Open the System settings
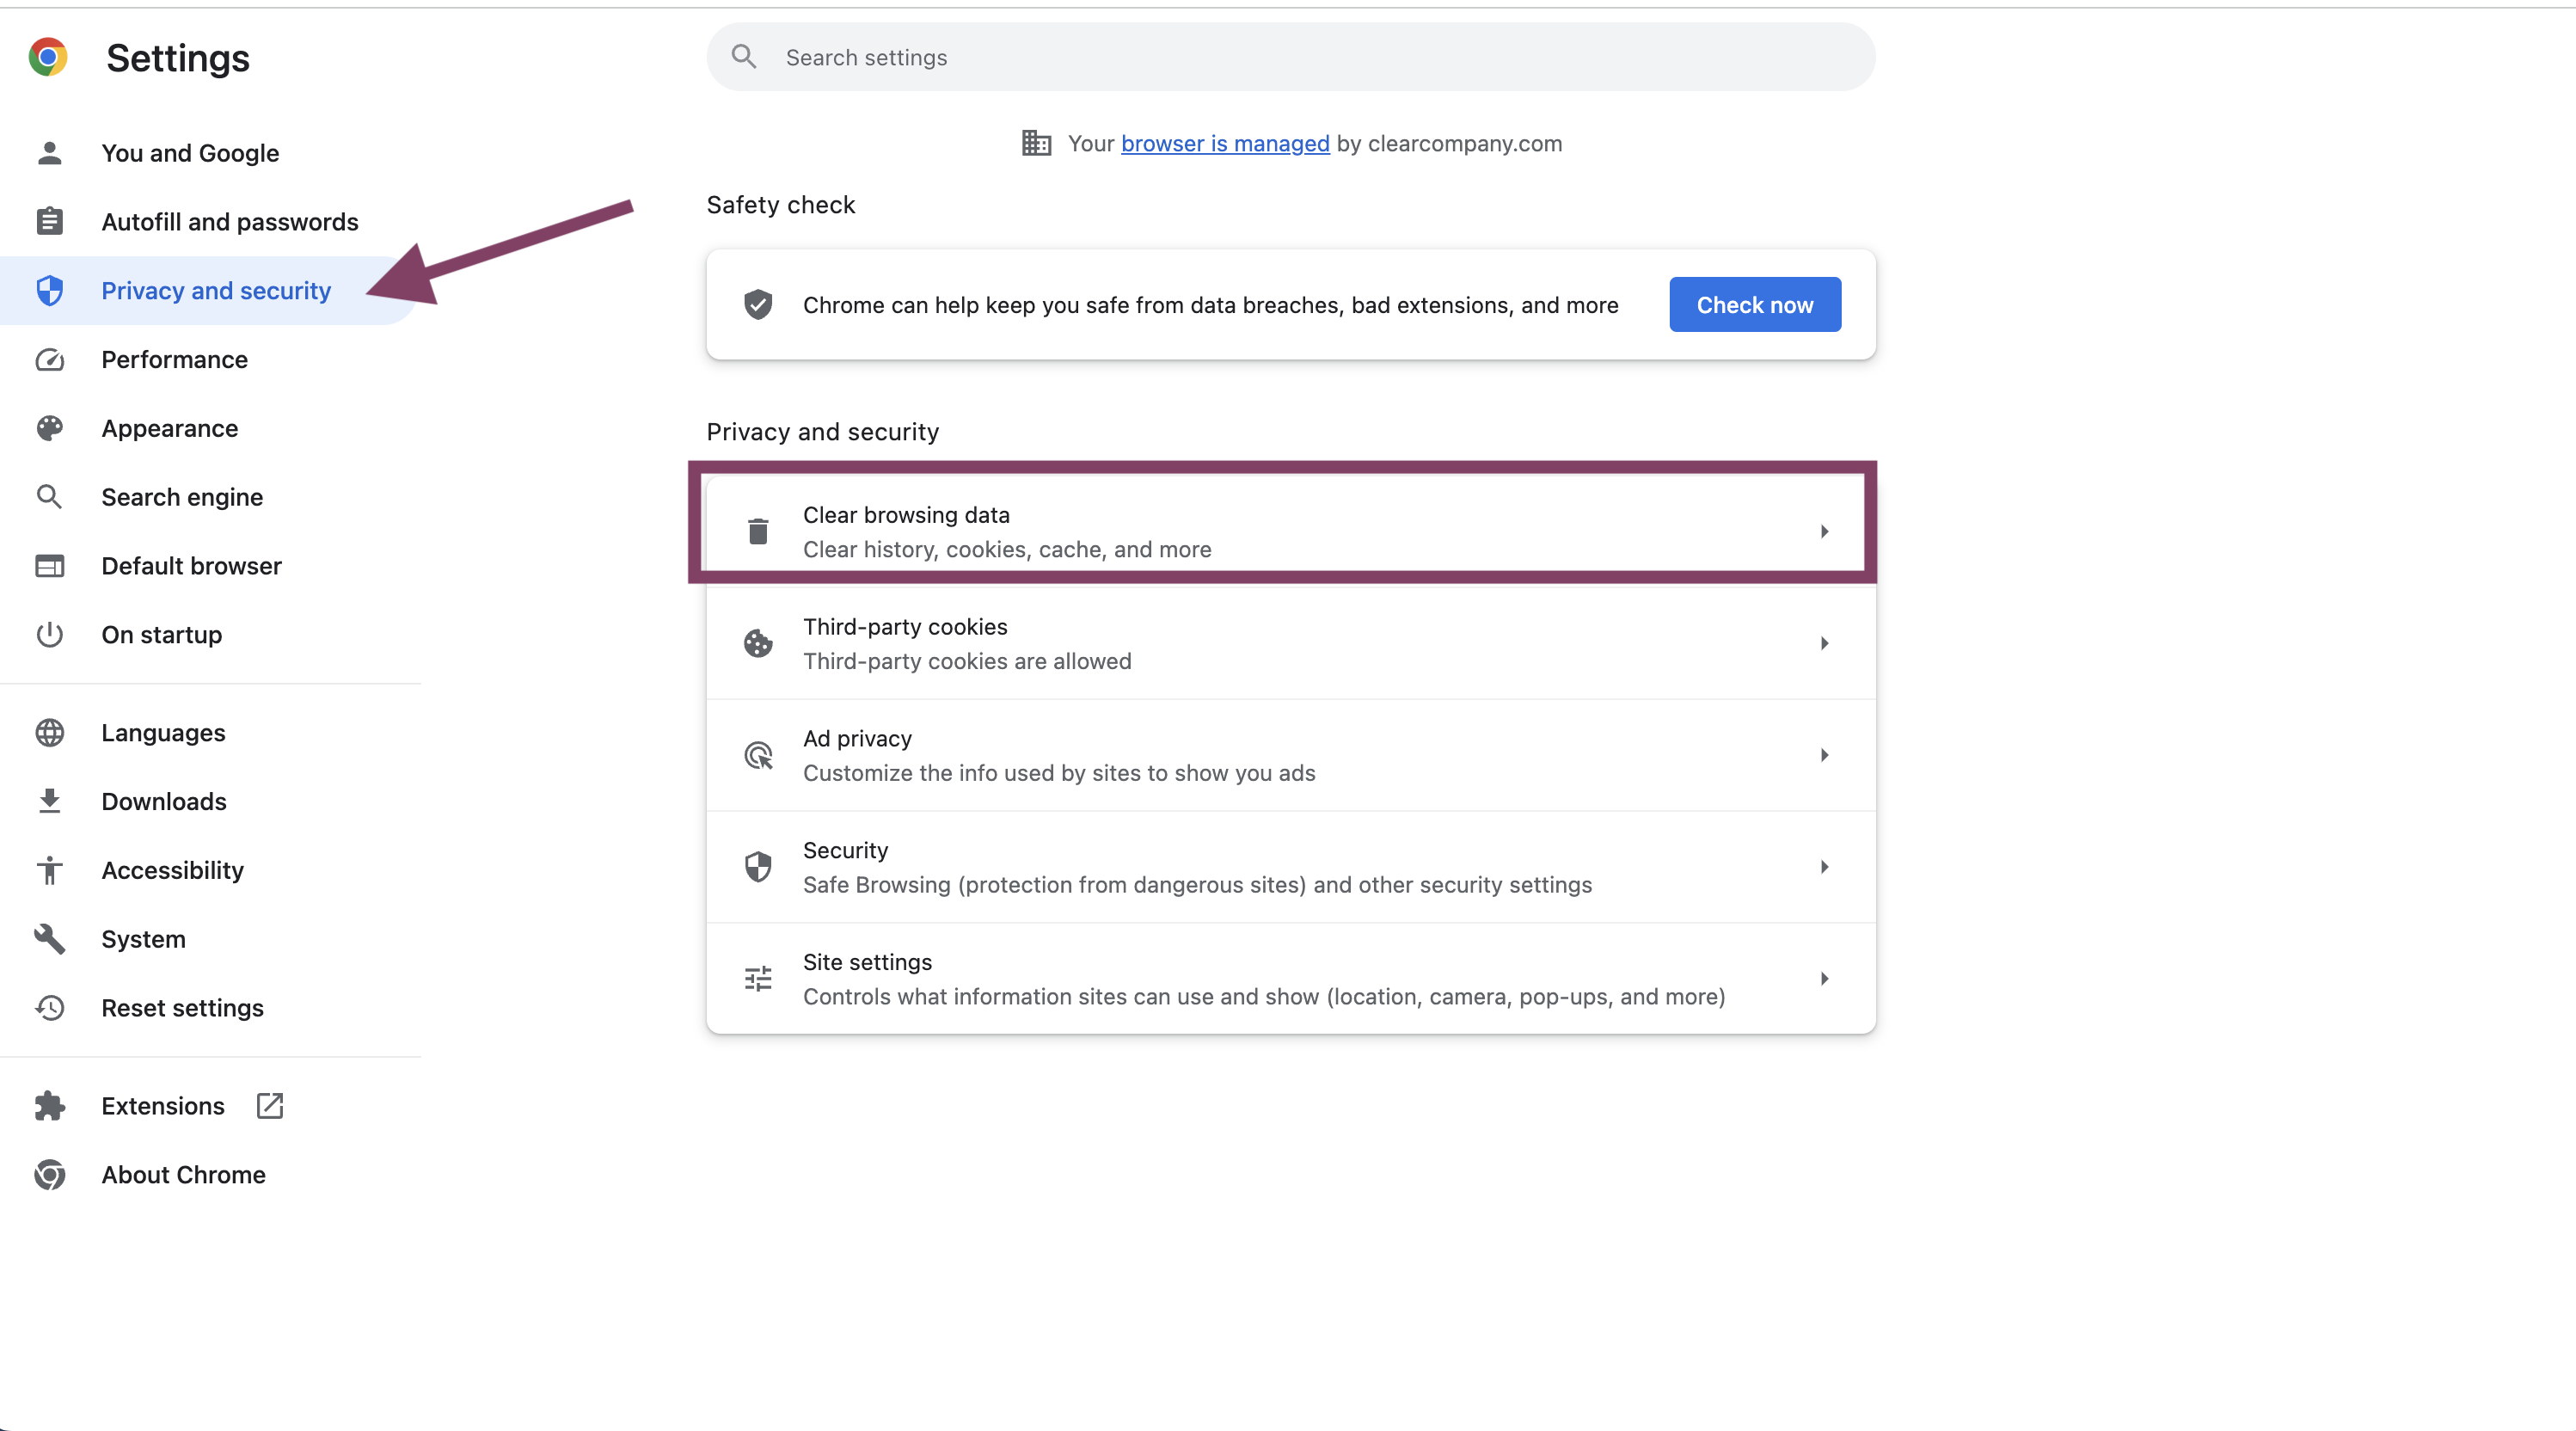Screen dimensions: 2576x1431 tap(210, 939)
